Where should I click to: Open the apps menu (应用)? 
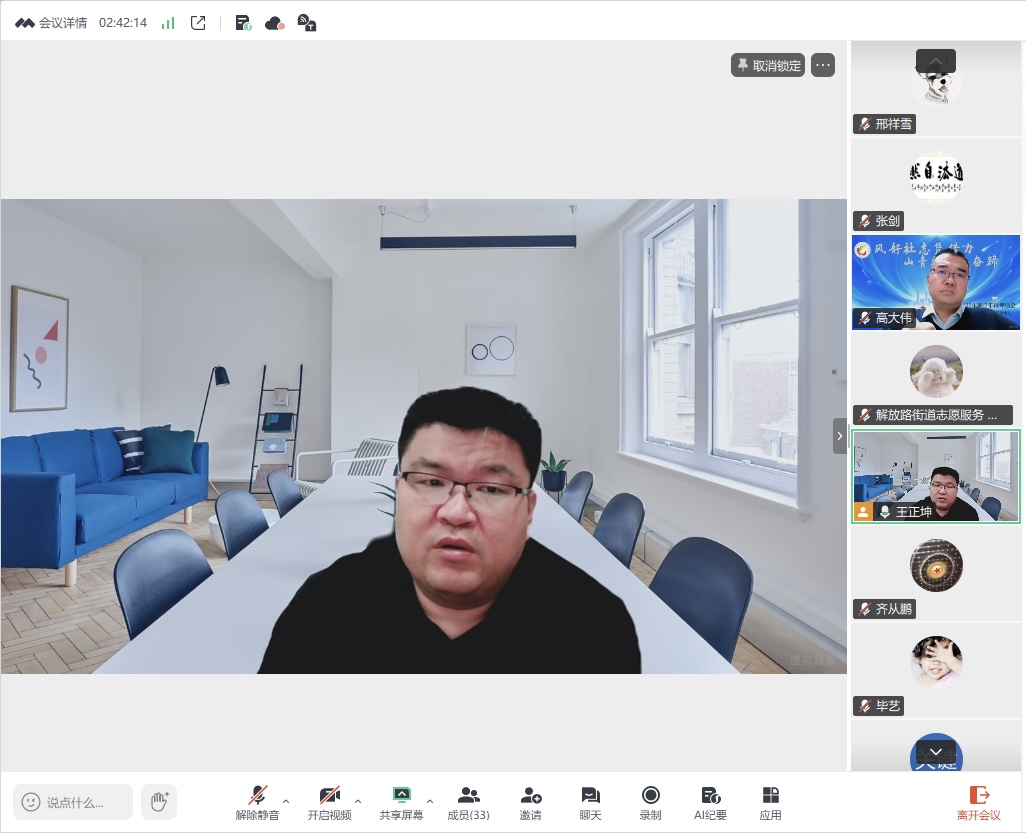coord(770,801)
